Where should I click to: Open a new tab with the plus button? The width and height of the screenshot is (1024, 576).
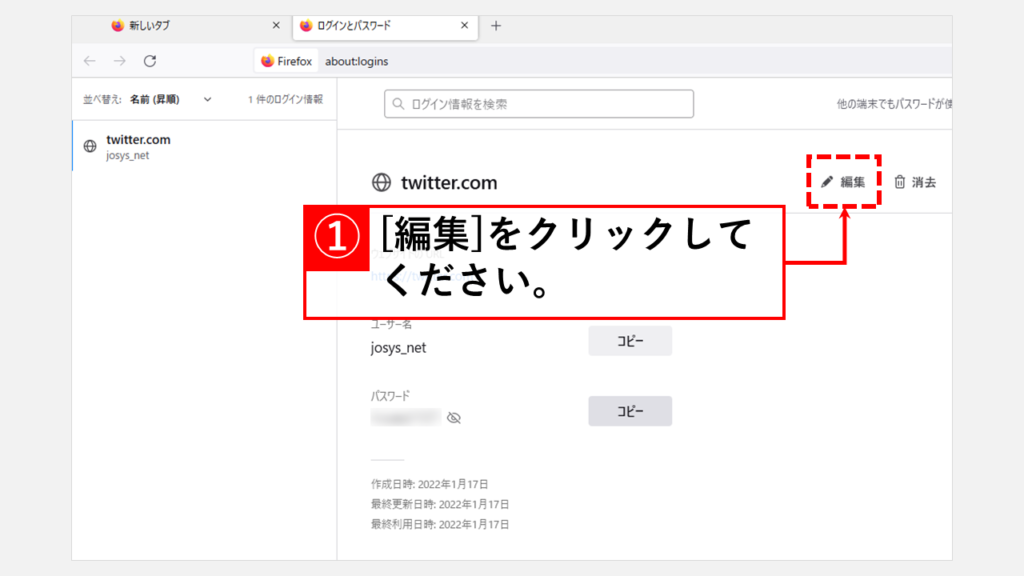coord(496,26)
